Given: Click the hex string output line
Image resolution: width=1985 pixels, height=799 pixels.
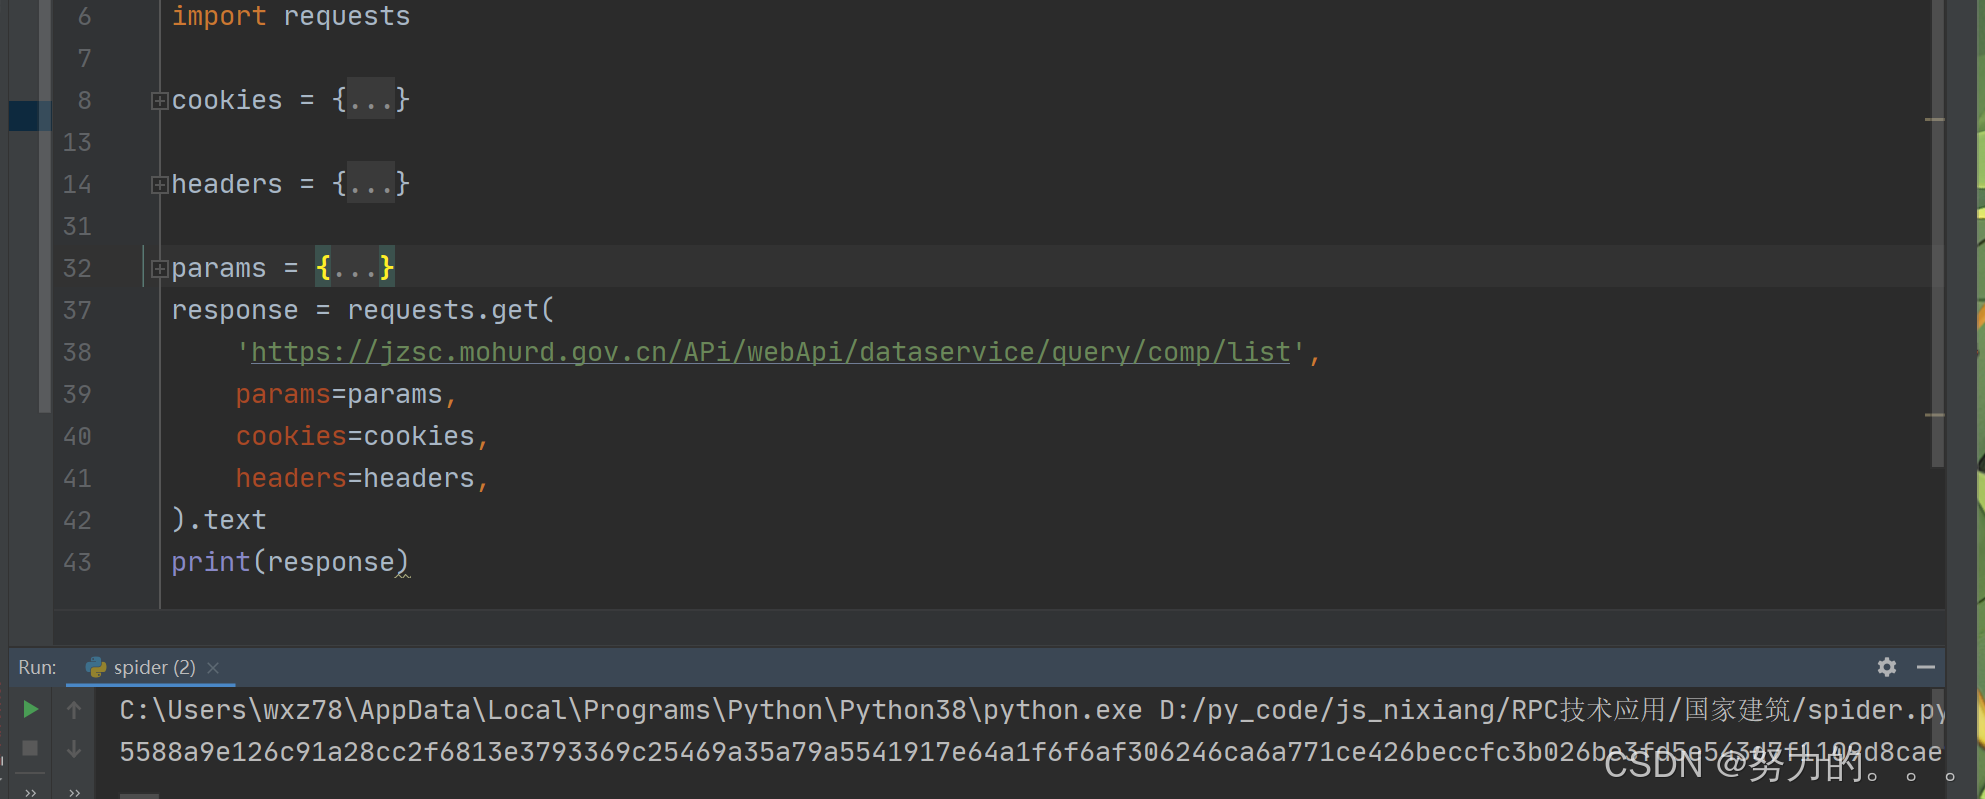Looking at the screenshot, I should pyautogui.click(x=1030, y=752).
